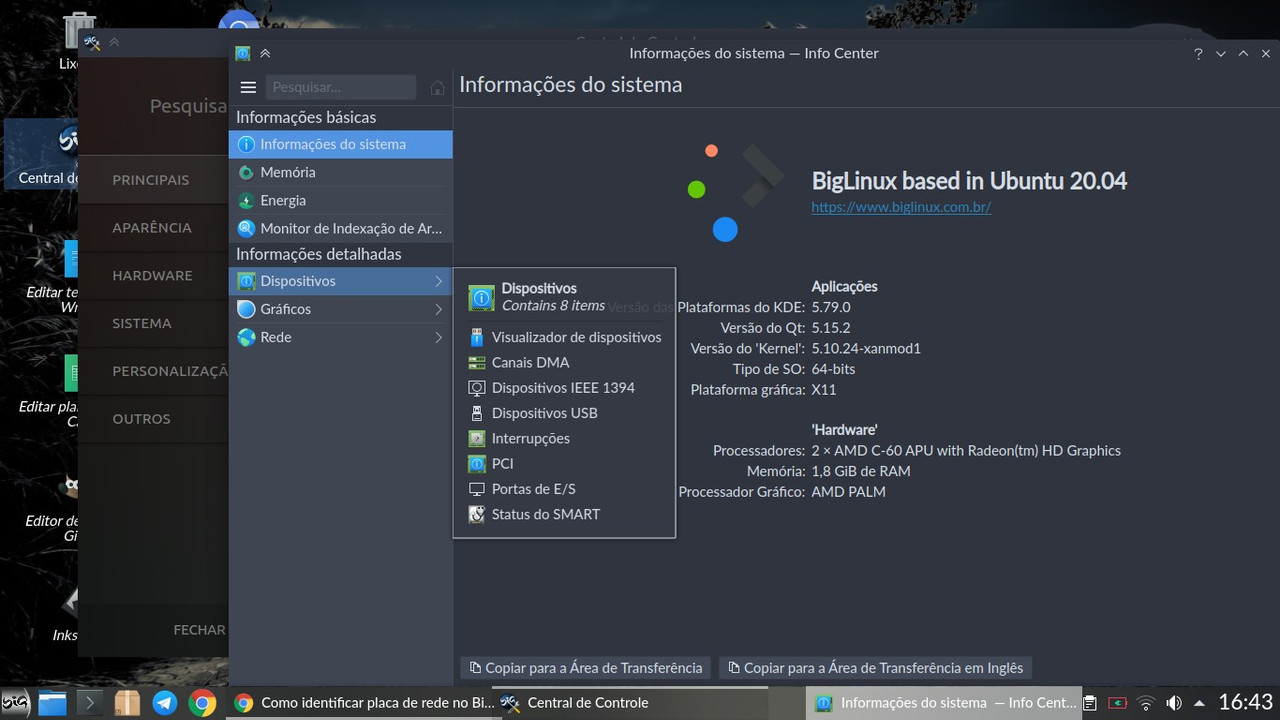Viewport: 1280px width, 720px height.
Task: Open the BigLinux application launcher
Action: (x=16, y=703)
